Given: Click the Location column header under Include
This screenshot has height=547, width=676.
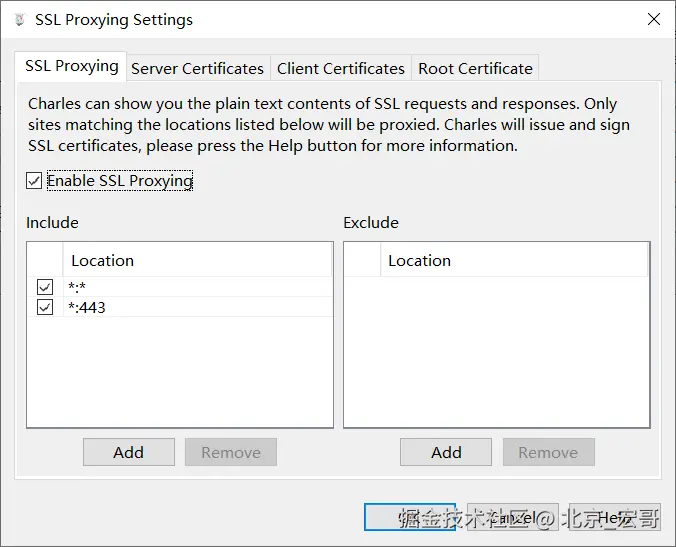Looking at the screenshot, I should [x=197, y=260].
